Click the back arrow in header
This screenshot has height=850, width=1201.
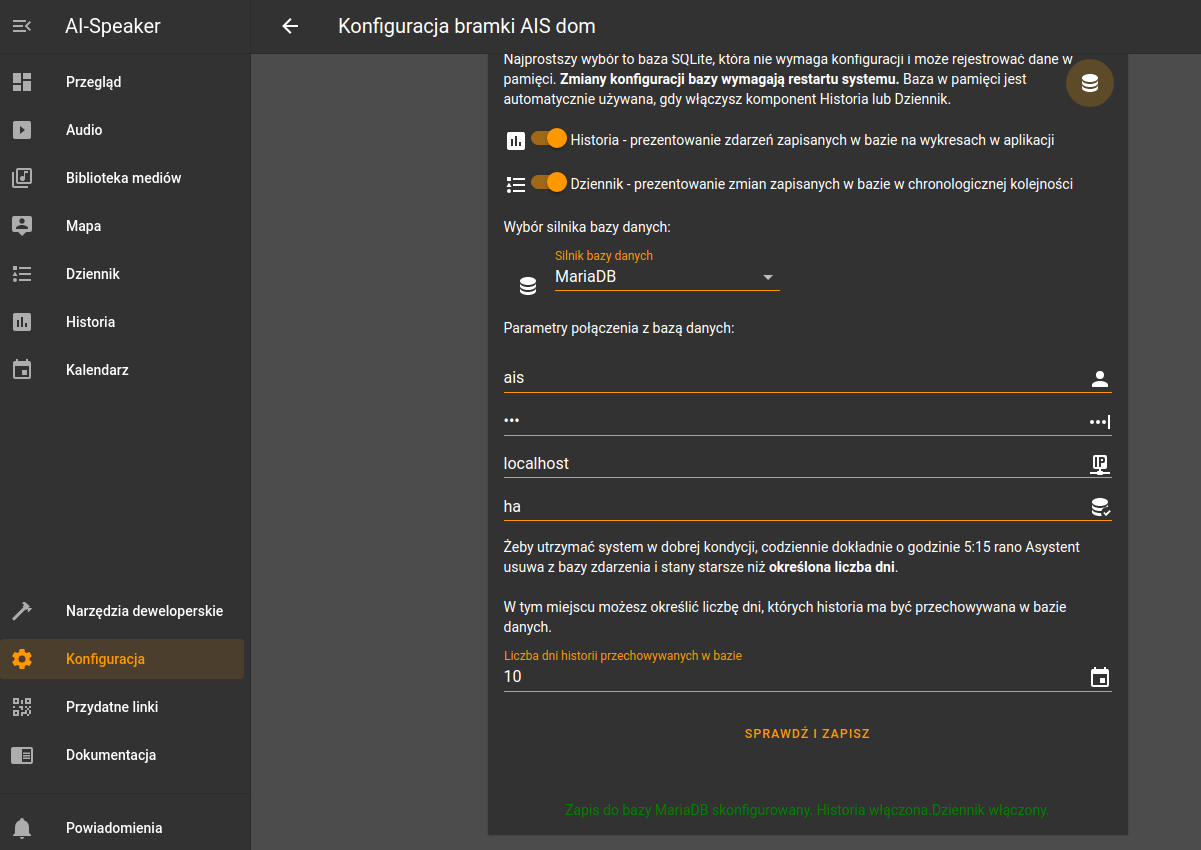coord(290,27)
